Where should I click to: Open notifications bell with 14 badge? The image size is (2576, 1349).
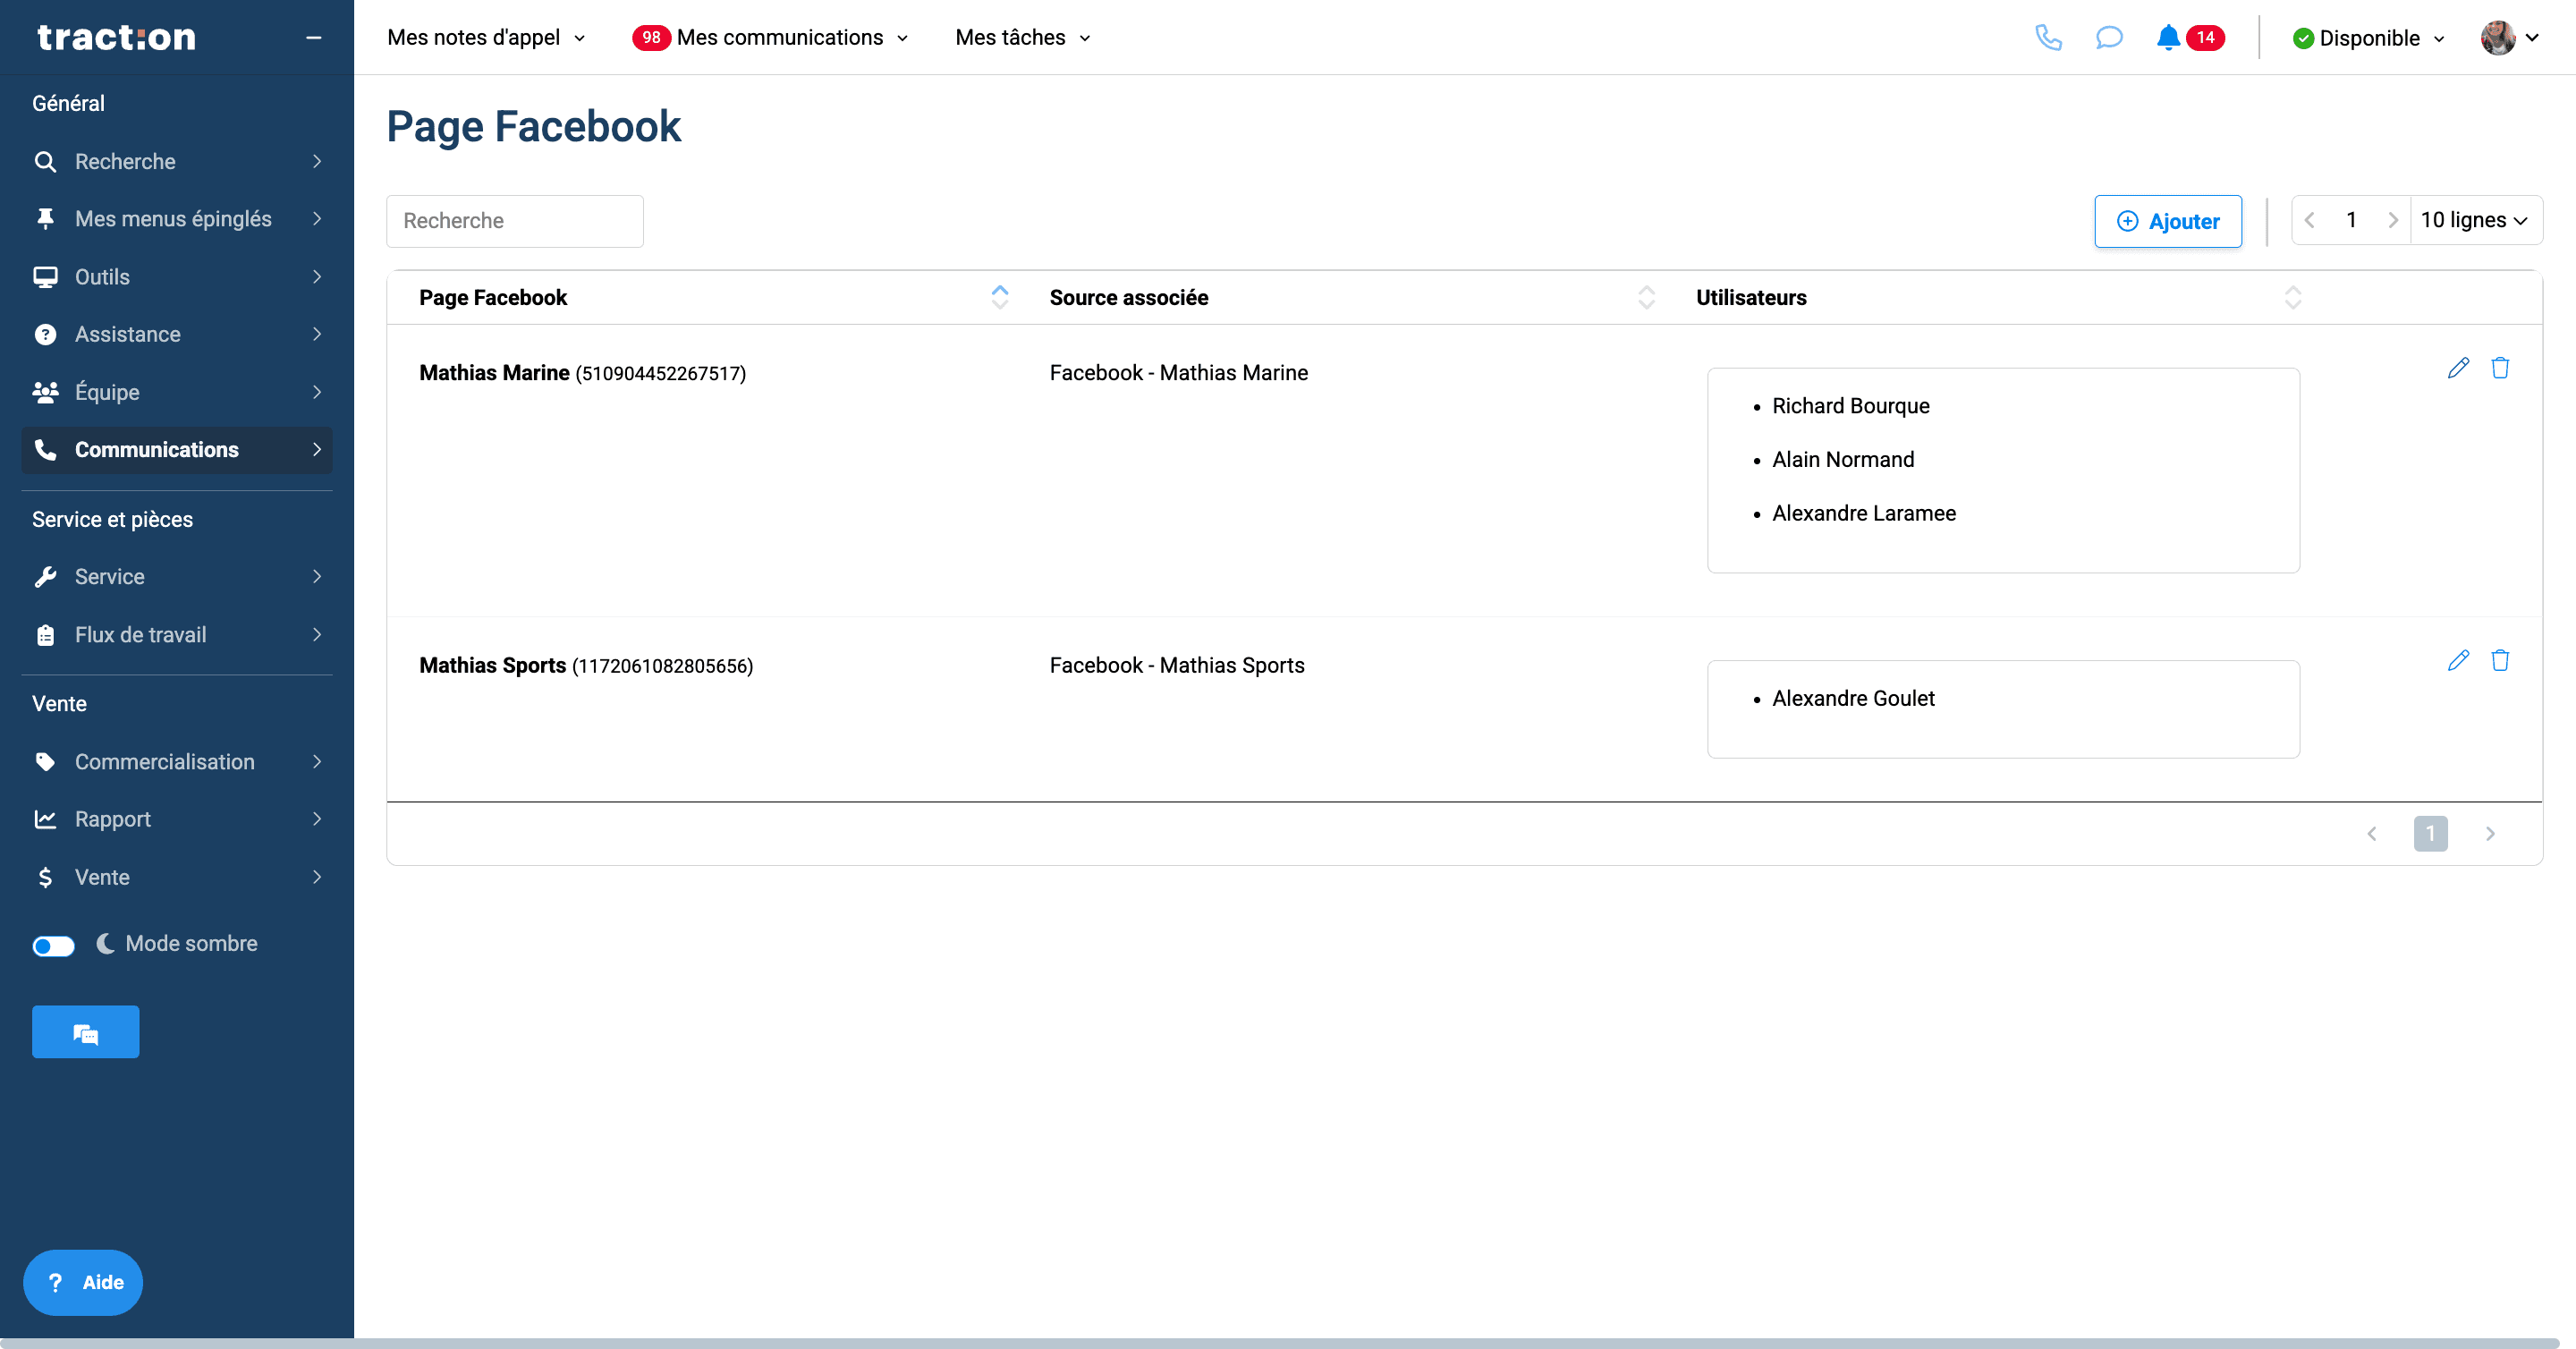[x=2188, y=38]
